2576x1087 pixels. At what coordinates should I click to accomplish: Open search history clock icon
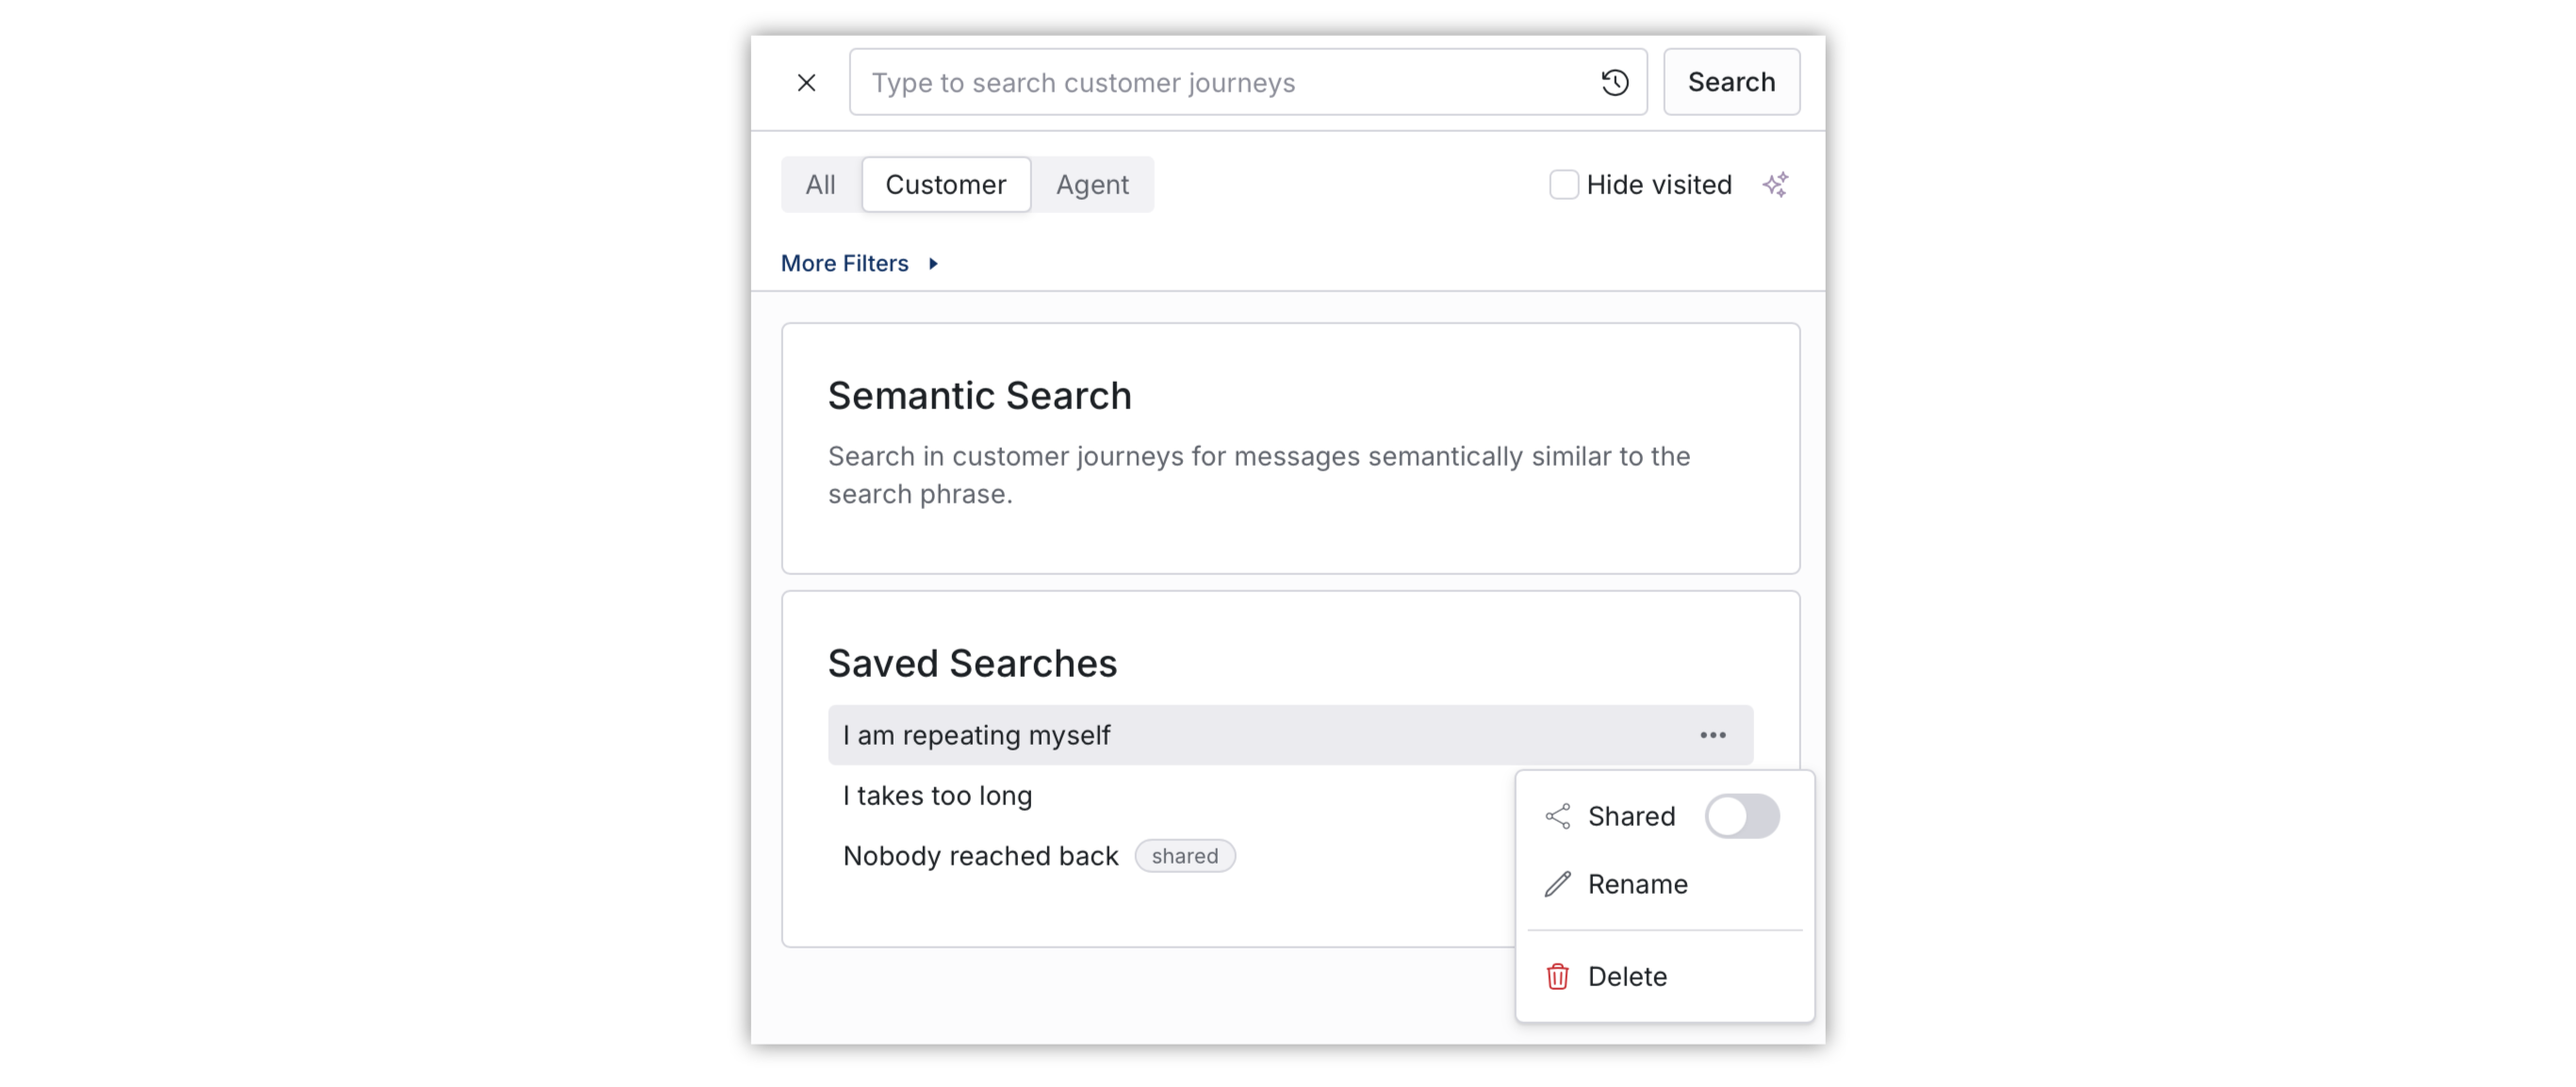[x=1614, y=82]
